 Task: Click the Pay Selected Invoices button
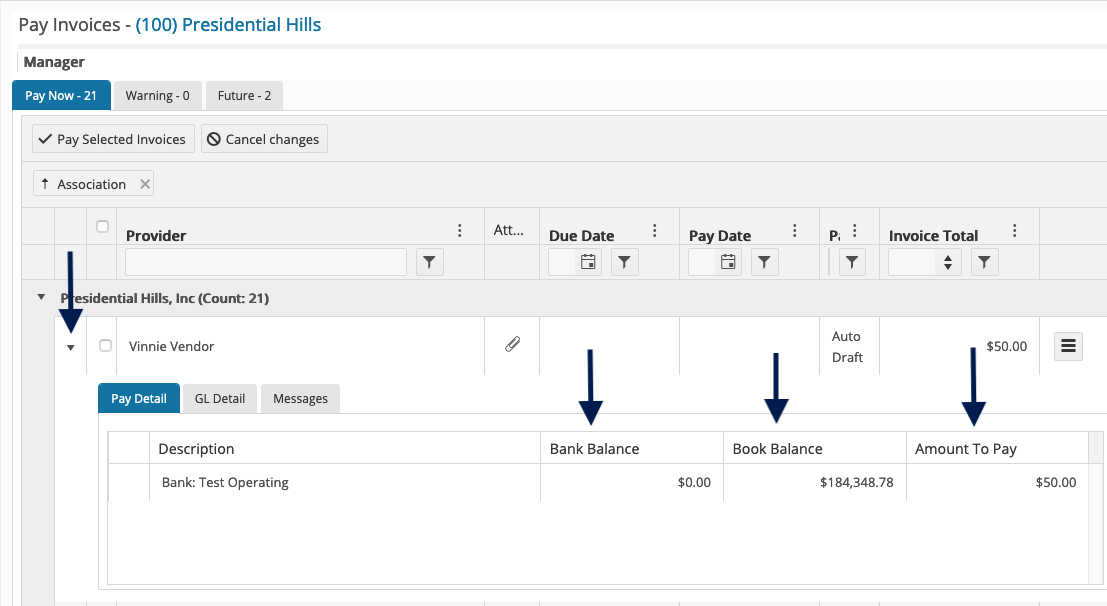pyautogui.click(x=113, y=139)
